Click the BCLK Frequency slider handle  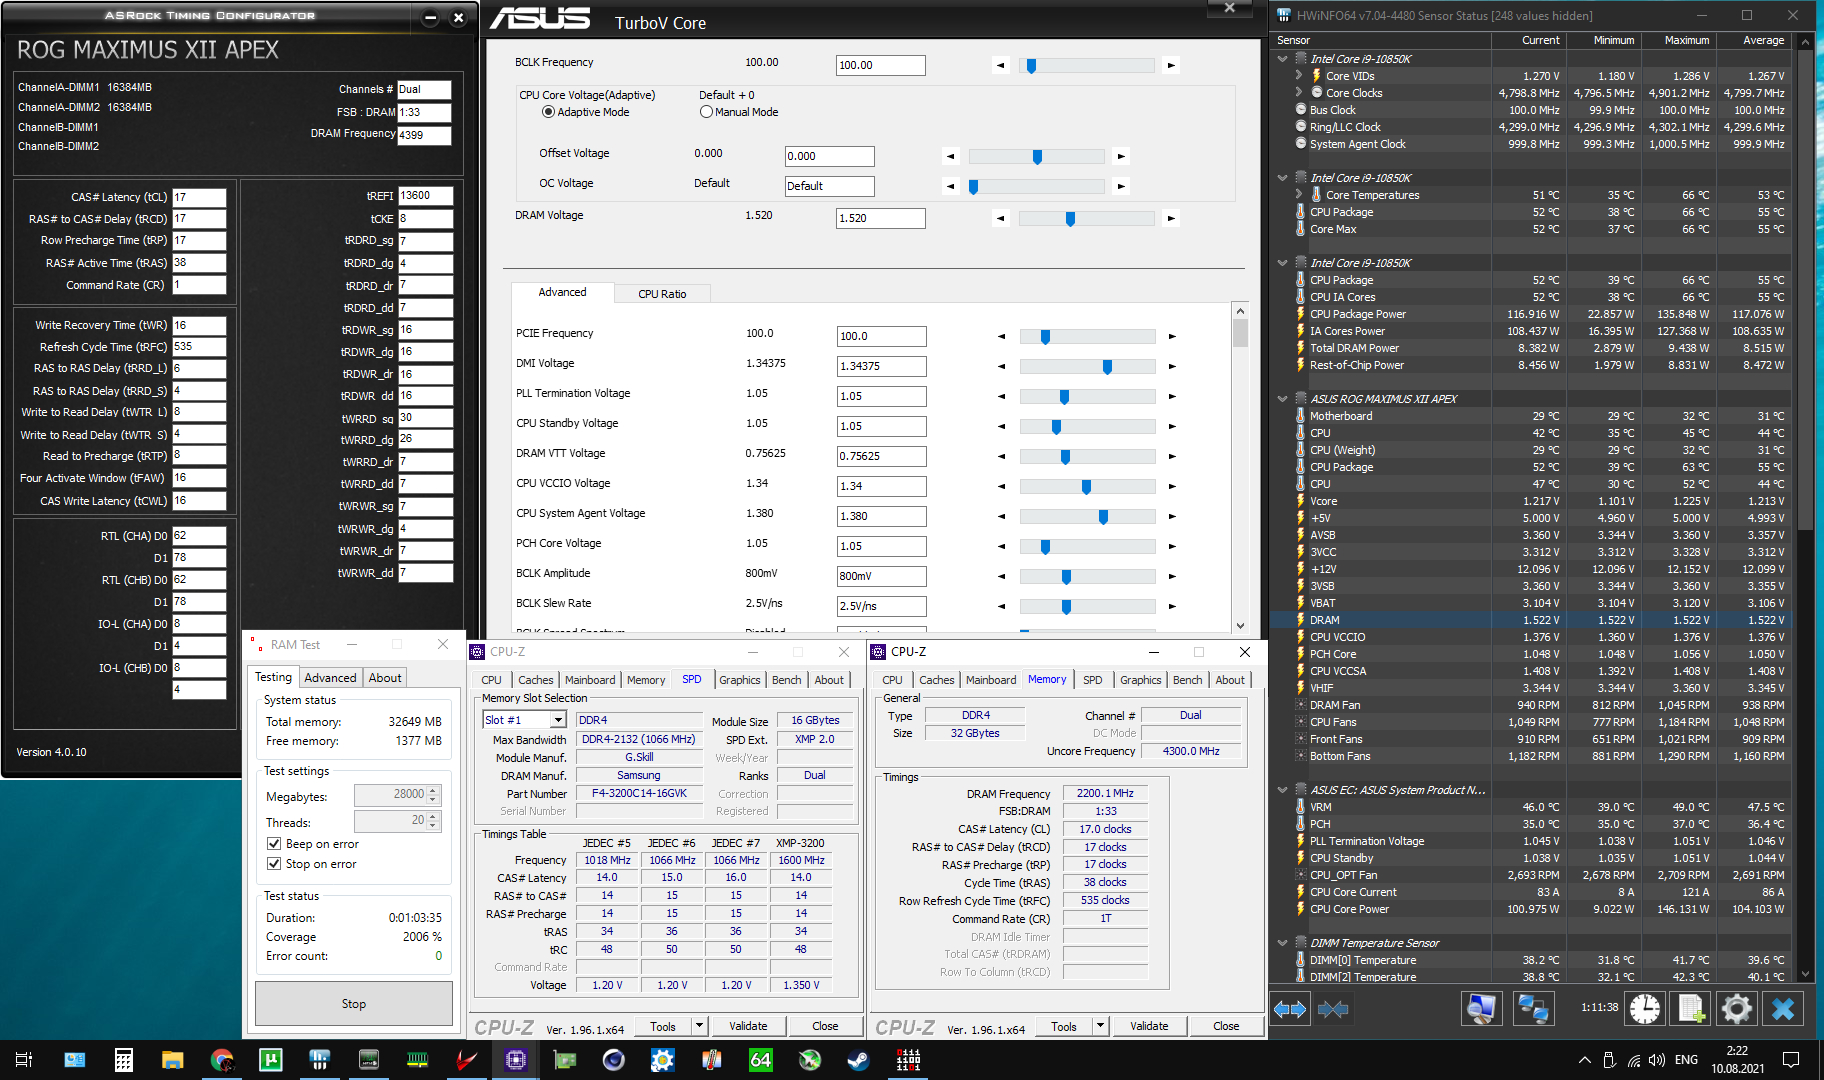(x=1031, y=66)
